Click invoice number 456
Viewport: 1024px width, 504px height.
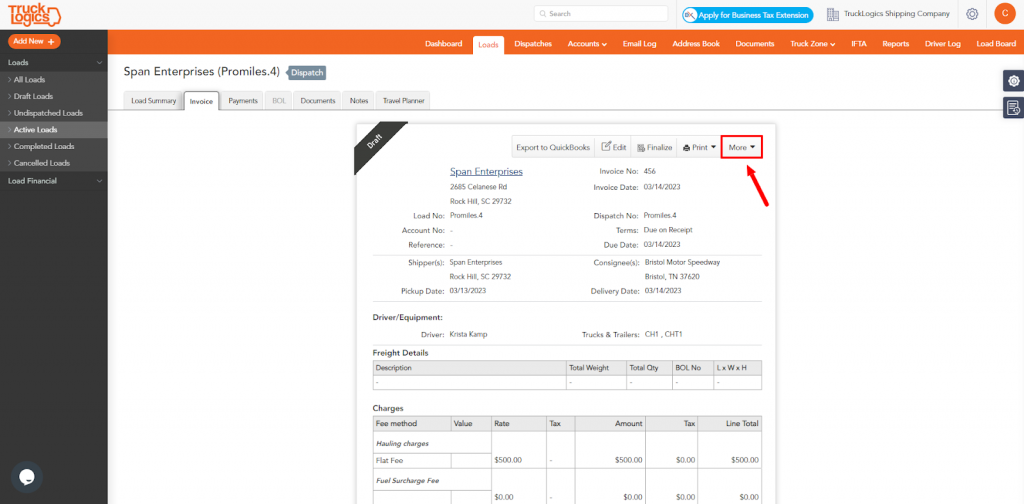(x=649, y=172)
